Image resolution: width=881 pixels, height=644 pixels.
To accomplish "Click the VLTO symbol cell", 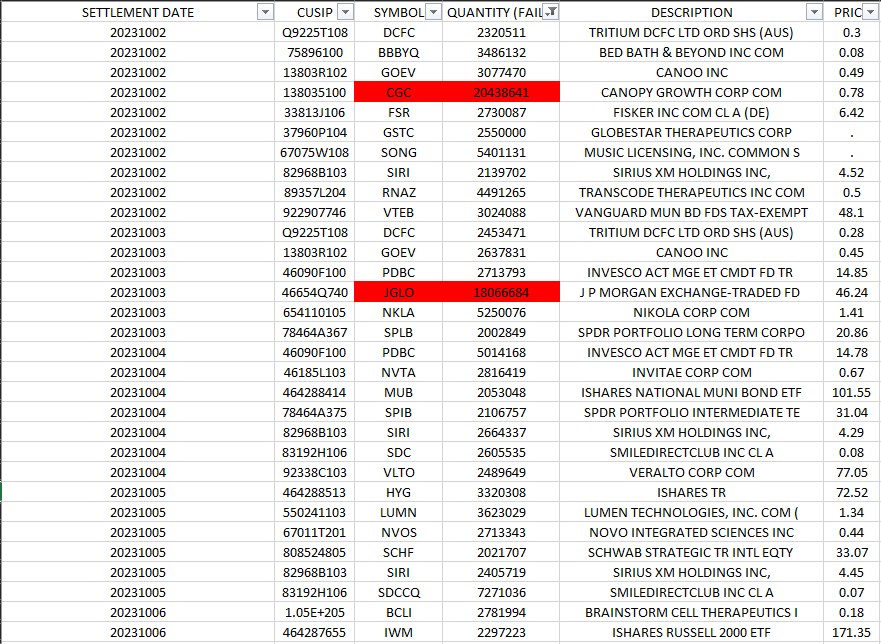I will [398, 473].
